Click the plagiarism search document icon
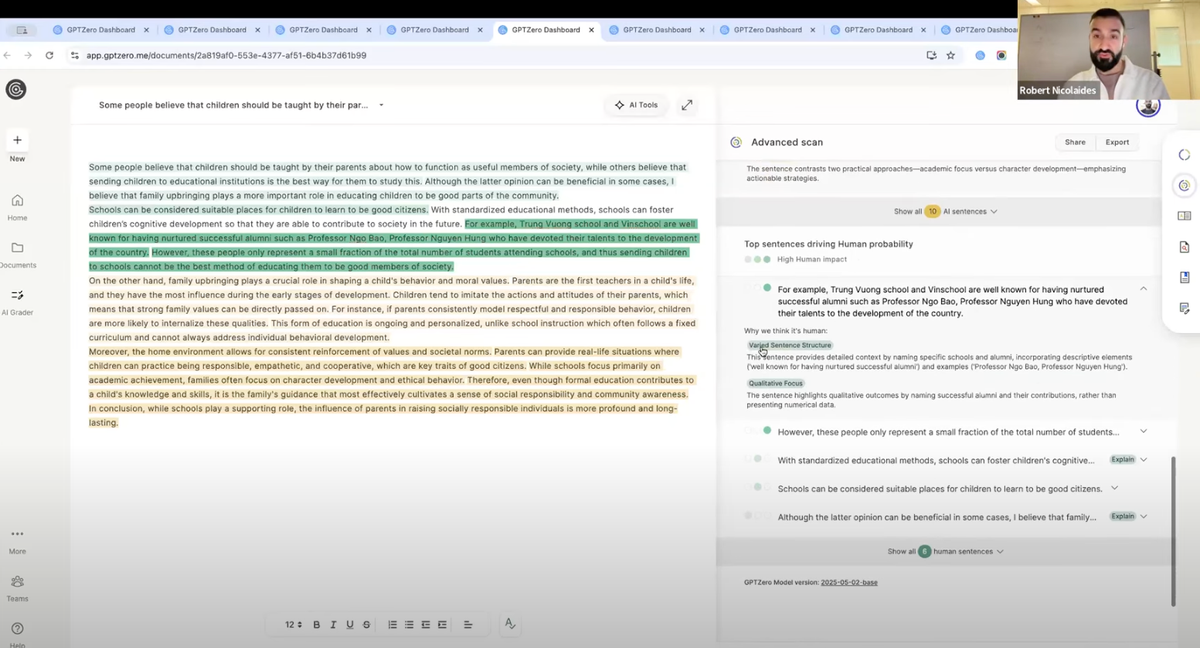The width and height of the screenshot is (1200, 648). 1184,246
